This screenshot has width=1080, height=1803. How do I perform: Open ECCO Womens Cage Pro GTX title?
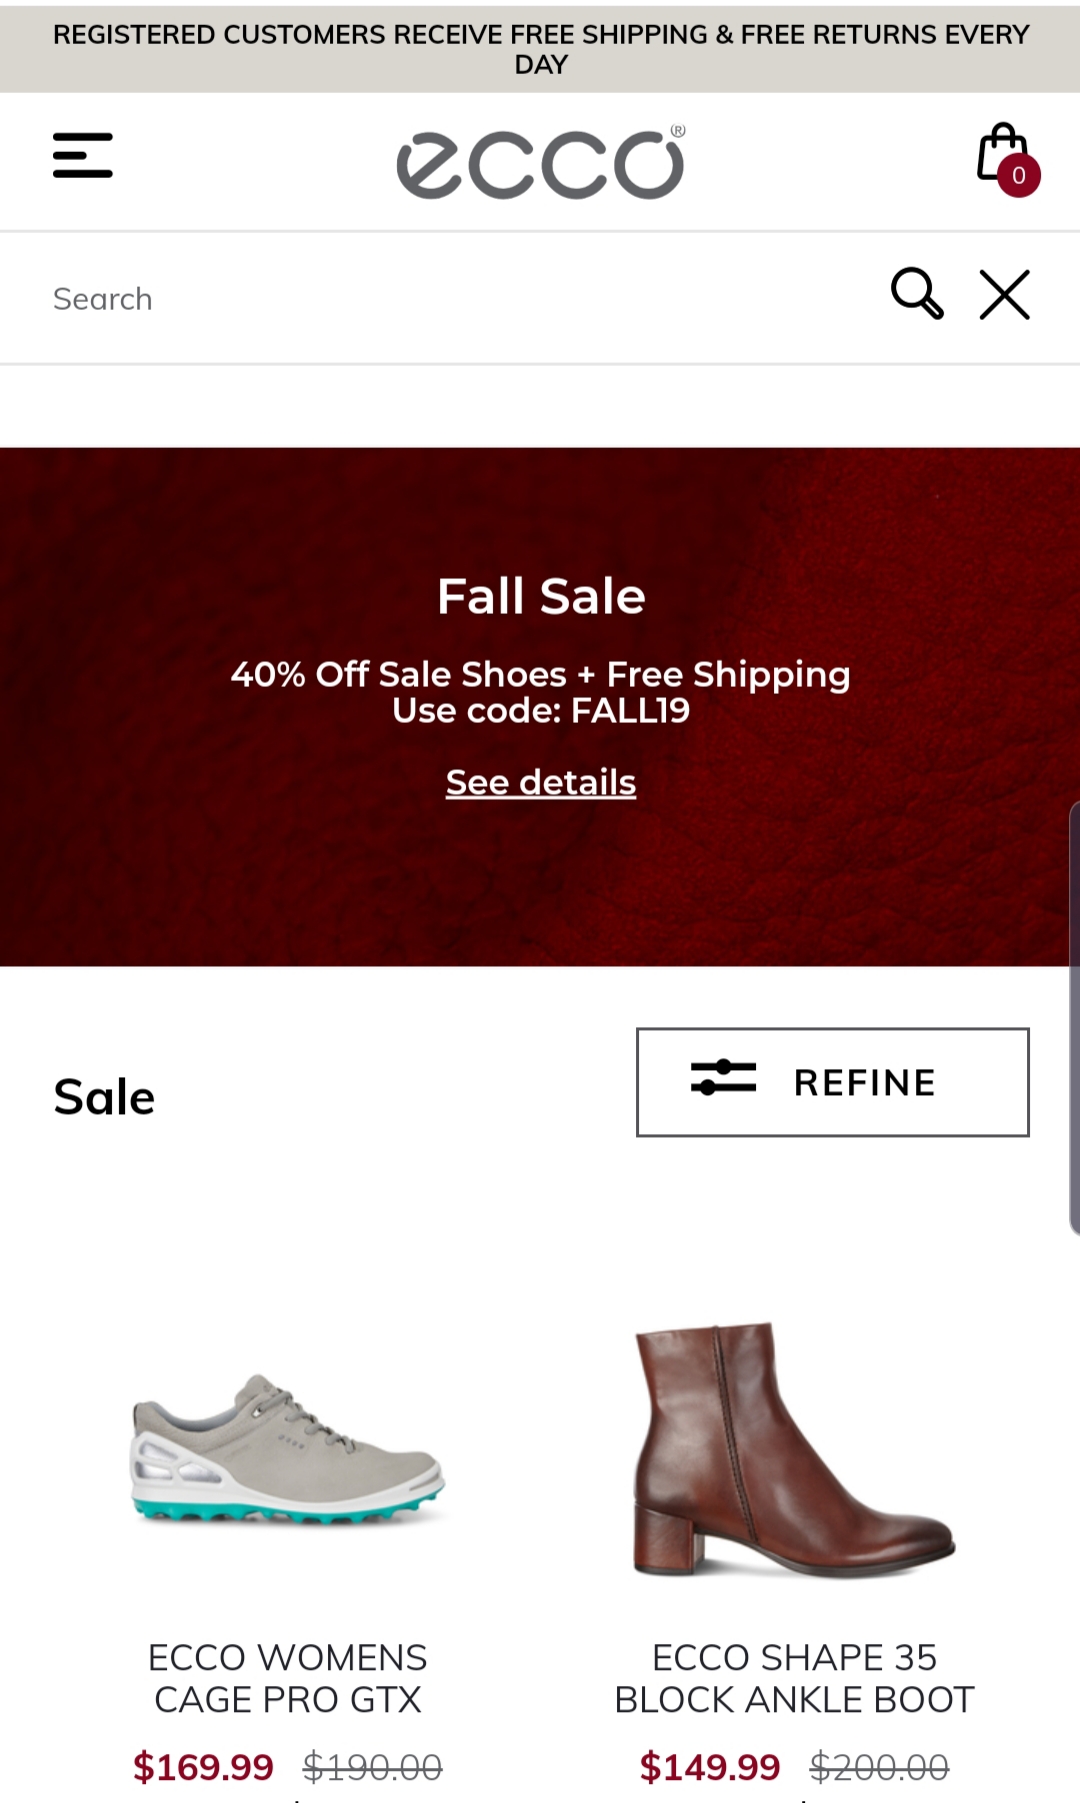pyautogui.click(x=288, y=1678)
